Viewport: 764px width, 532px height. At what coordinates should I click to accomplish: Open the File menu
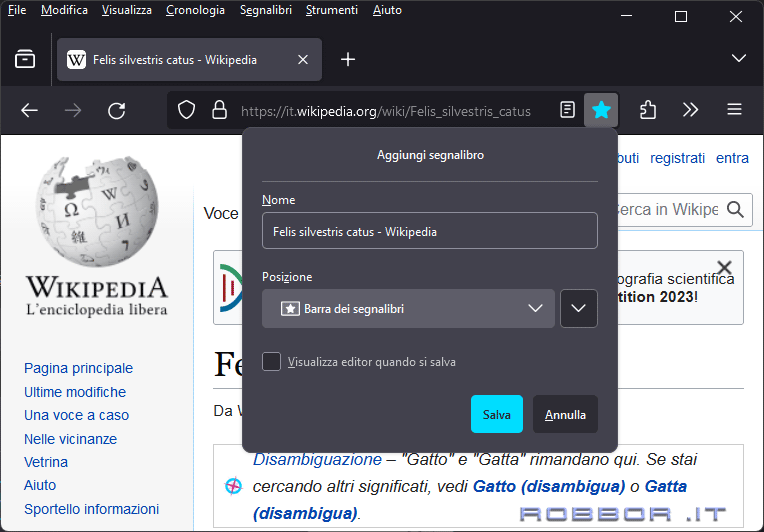(x=17, y=10)
